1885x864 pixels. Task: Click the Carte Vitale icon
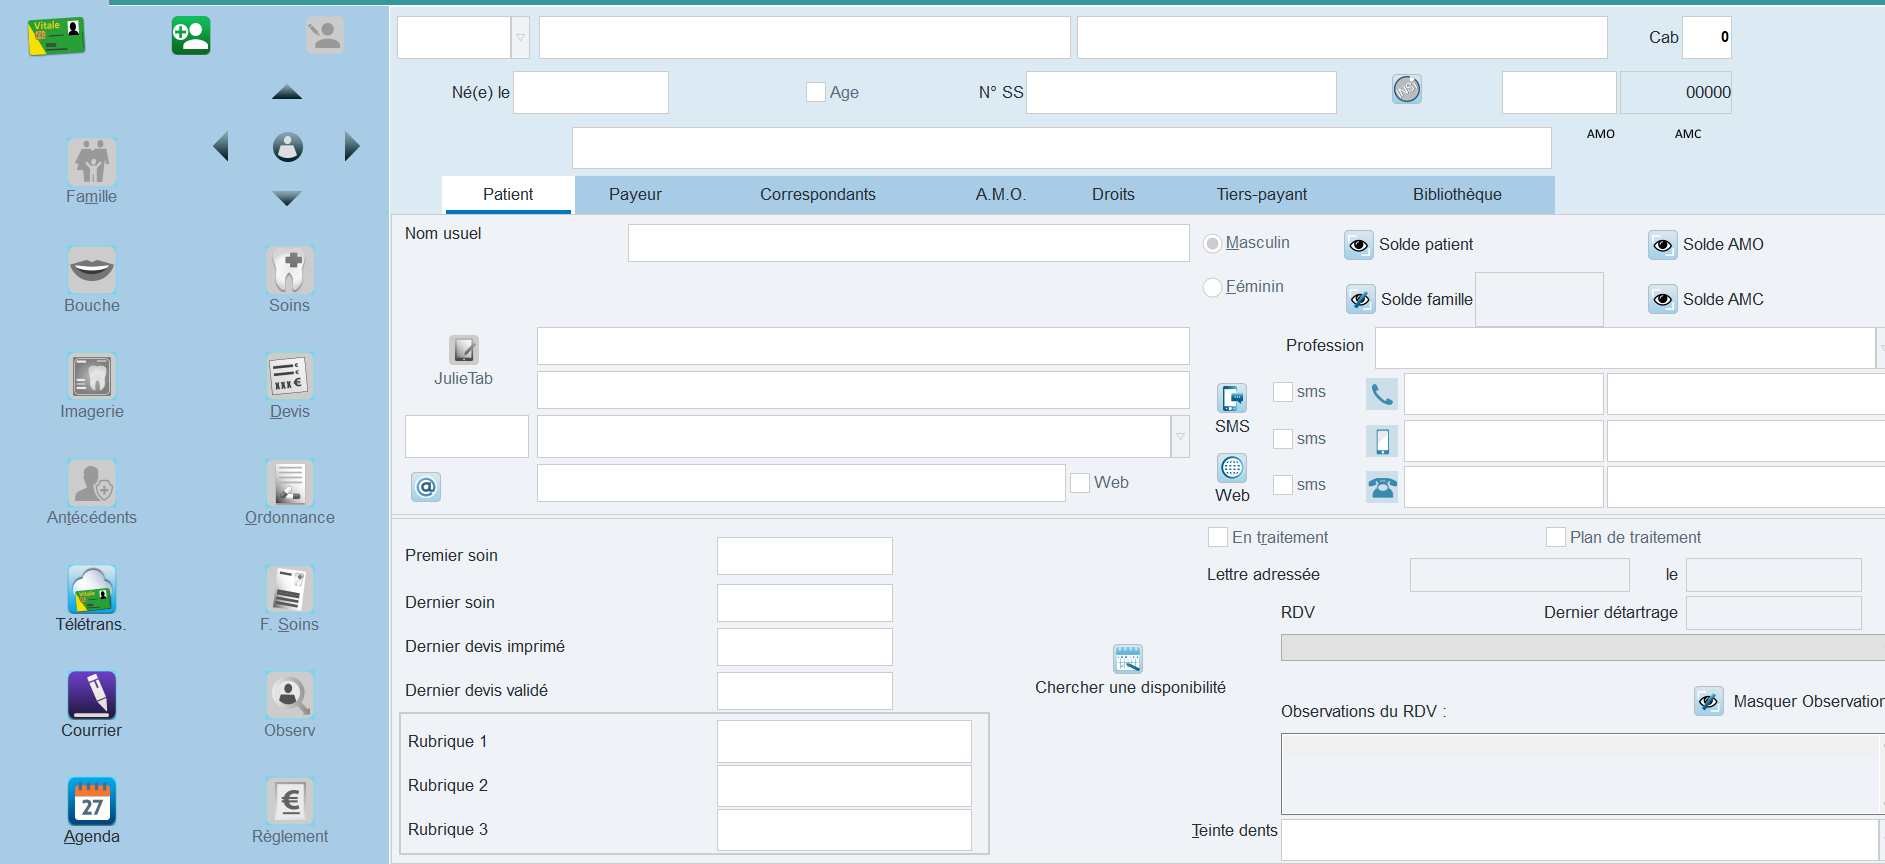click(56, 36)
